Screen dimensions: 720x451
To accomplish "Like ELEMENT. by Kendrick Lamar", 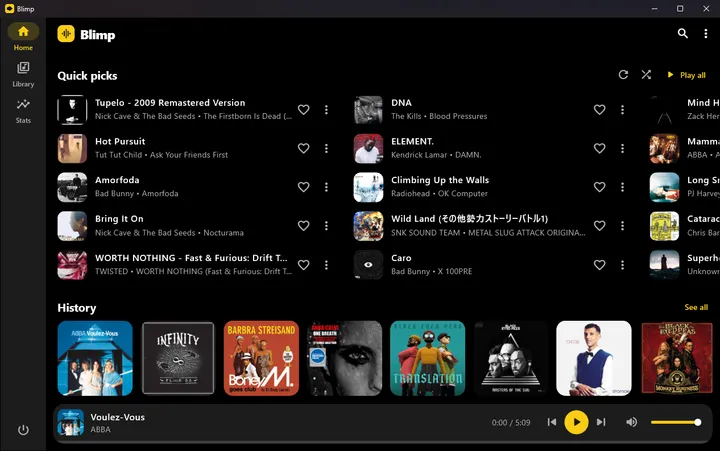I will tap(599, 148).
